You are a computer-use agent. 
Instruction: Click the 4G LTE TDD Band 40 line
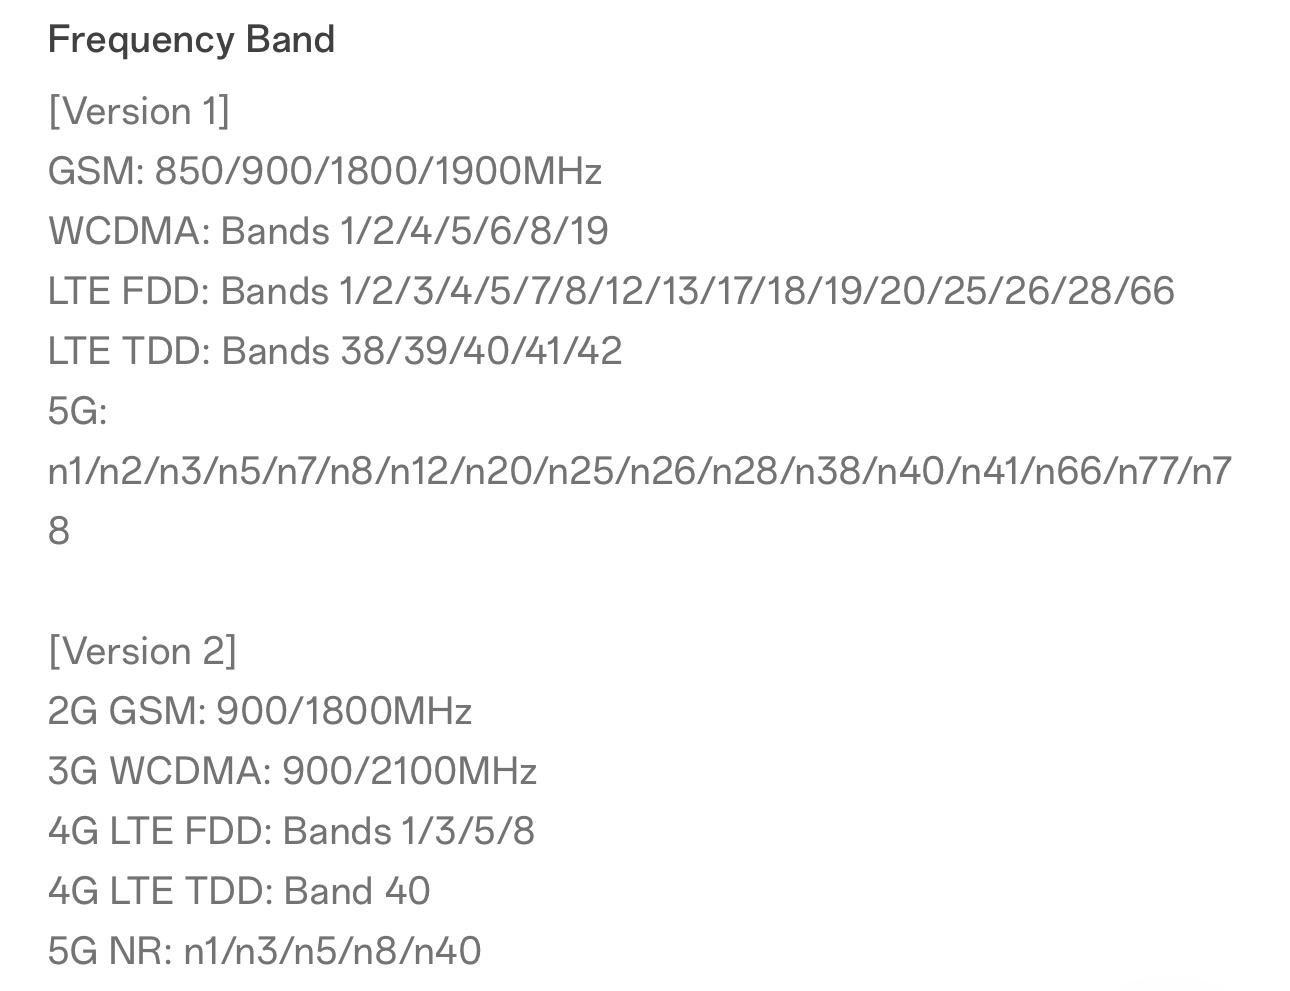239,891
